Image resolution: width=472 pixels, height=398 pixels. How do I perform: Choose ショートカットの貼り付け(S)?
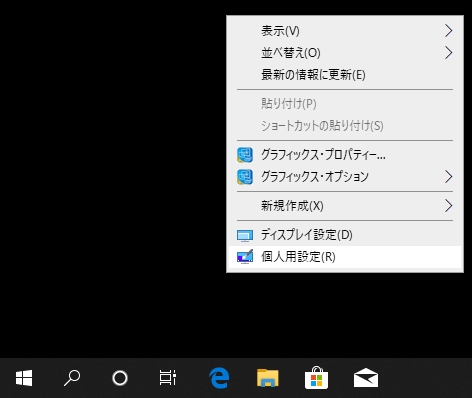coord(345,126)
